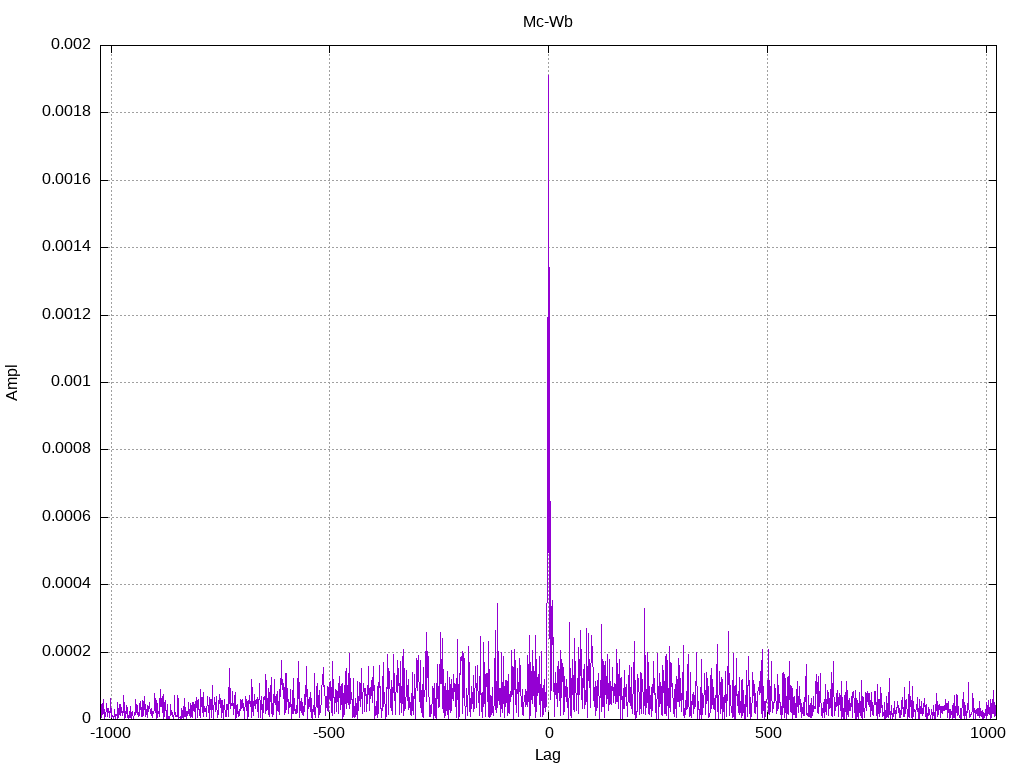This screenshot has width=1024, height=768.
Task: Select the 0.0018 y-axis tick label
Action: pos(66,112)
